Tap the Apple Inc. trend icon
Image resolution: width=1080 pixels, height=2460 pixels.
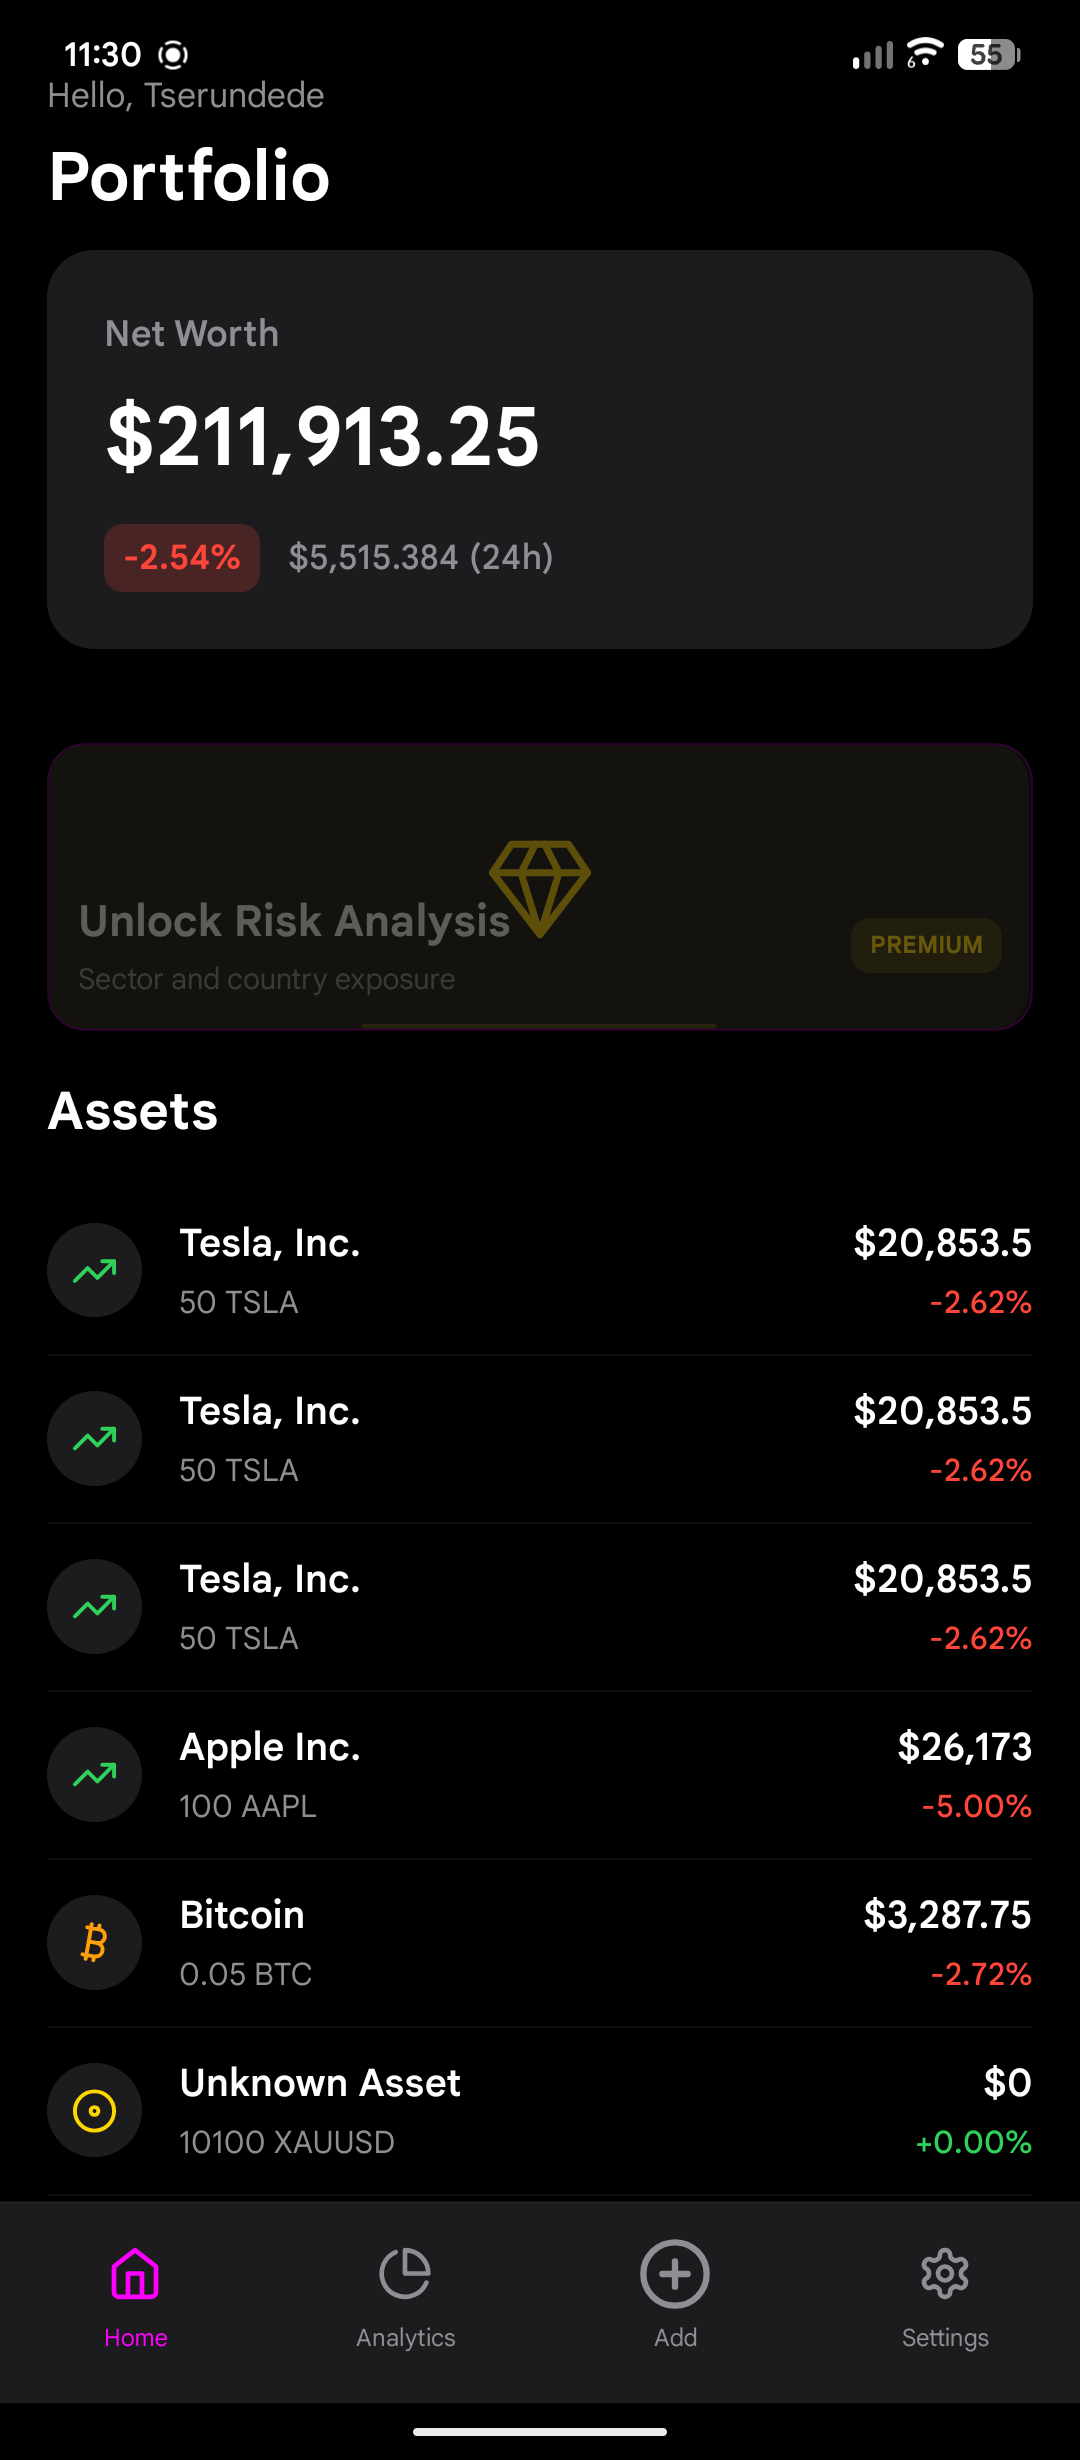tap(95, 1774)
